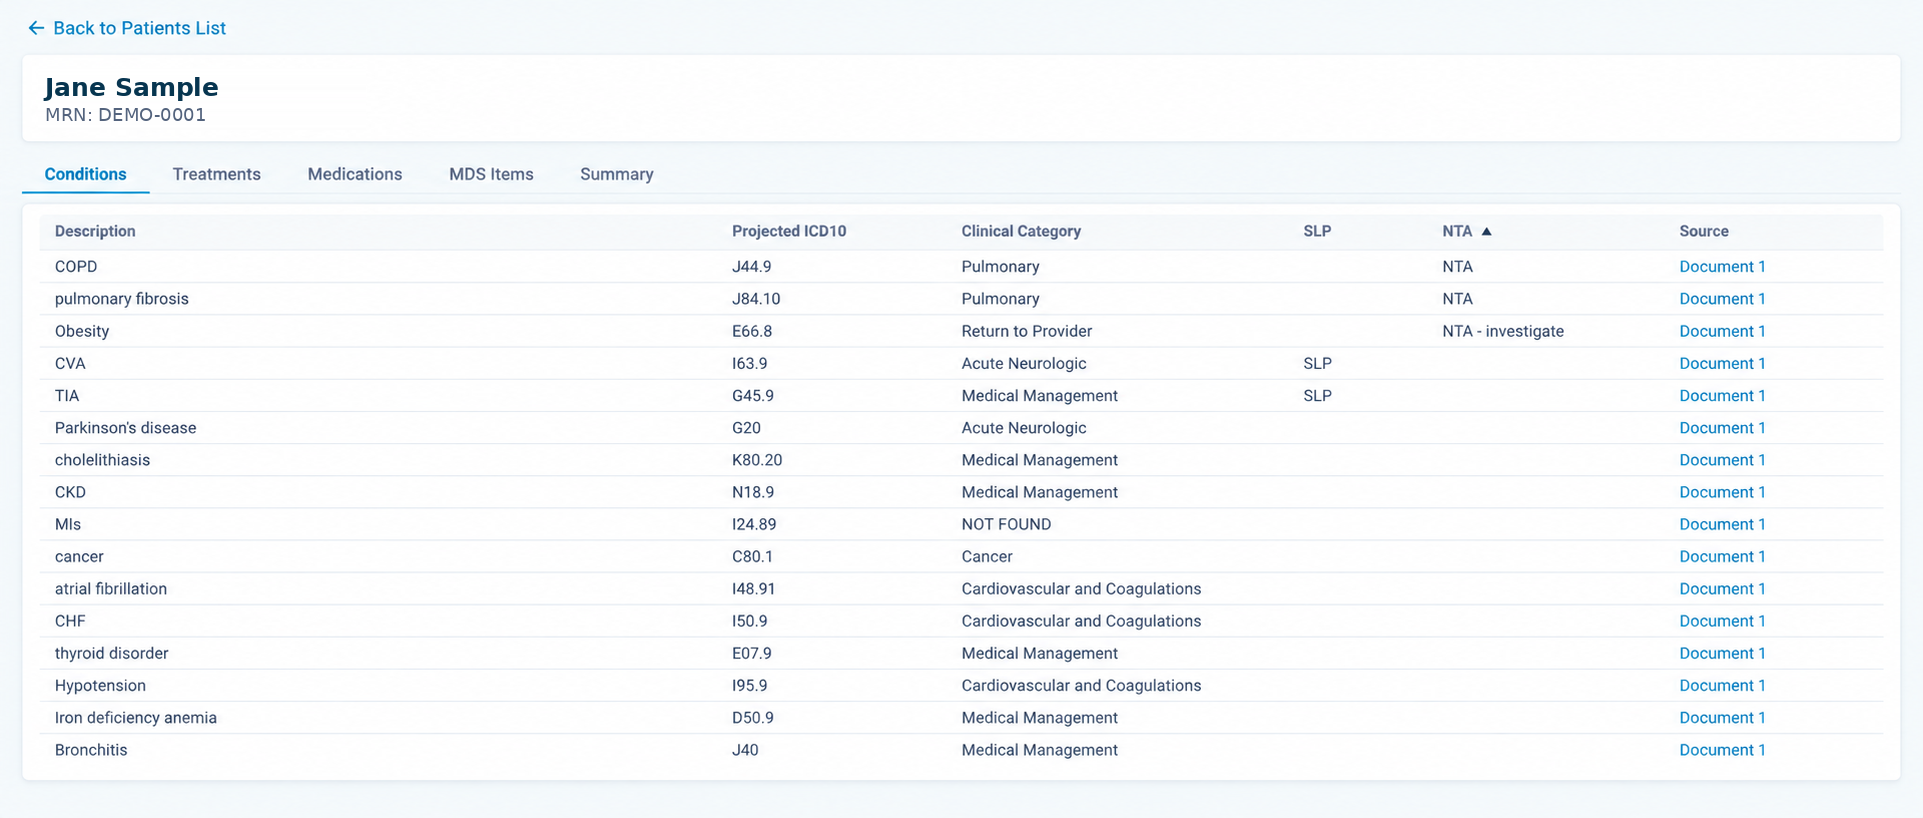Sort by Clinical Category column header
The width and height of the screenshot is (1923, 818).
tap(1021, 231)
